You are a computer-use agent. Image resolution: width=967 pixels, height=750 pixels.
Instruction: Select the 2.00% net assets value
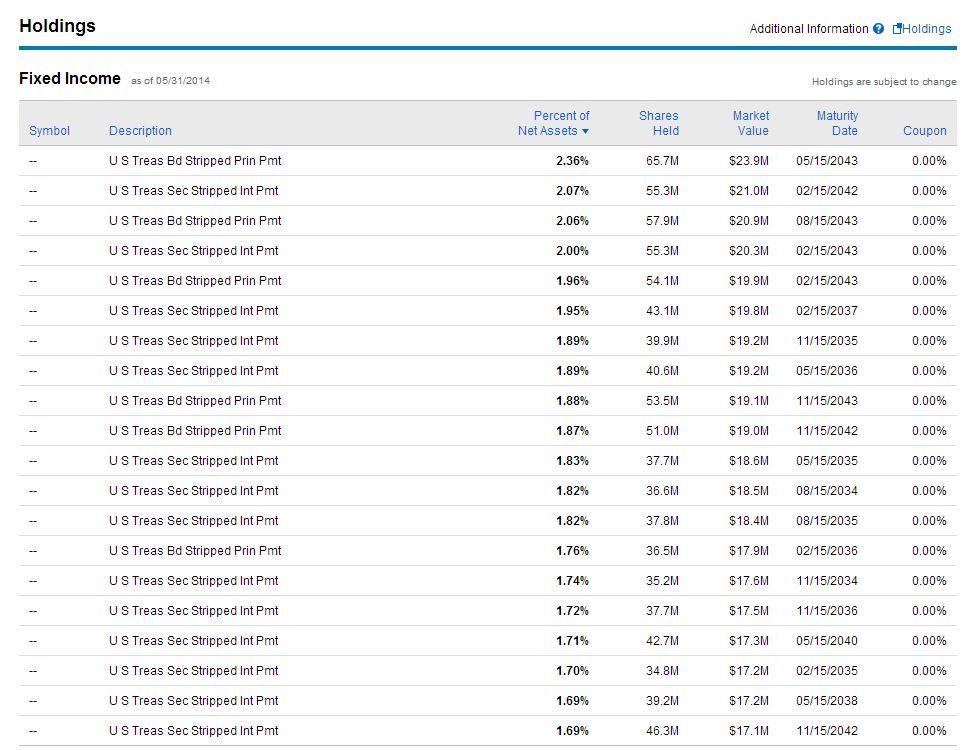pos(572,251)
